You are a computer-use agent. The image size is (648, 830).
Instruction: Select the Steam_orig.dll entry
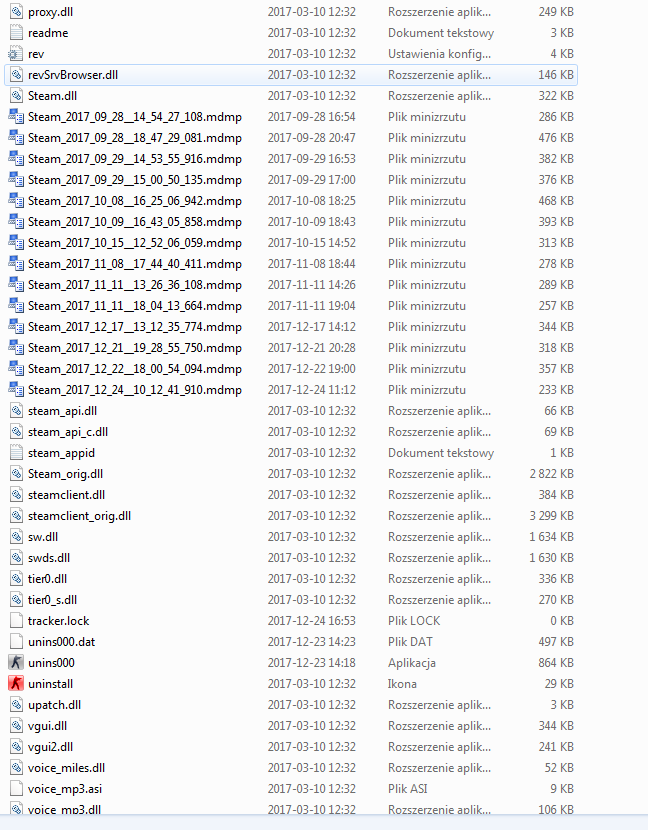[290, 474]
